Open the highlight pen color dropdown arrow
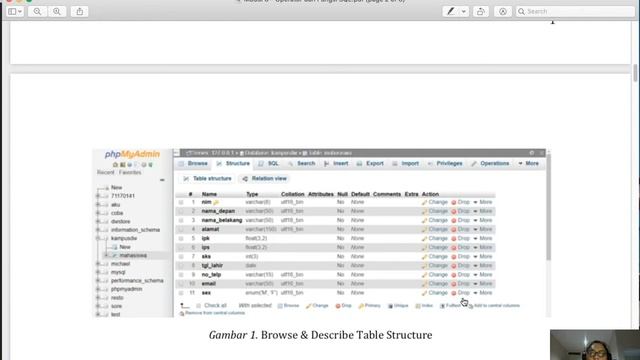This screenshot has width=640, height=360. click(463, 11)
